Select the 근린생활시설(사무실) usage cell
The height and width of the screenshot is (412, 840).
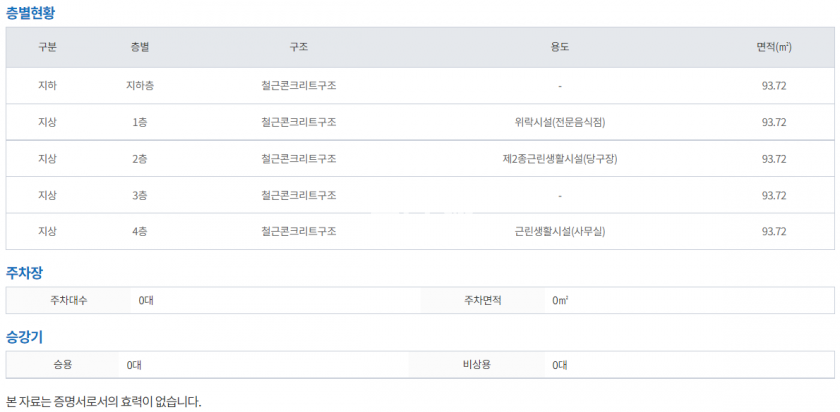click(x=559, y=231)
